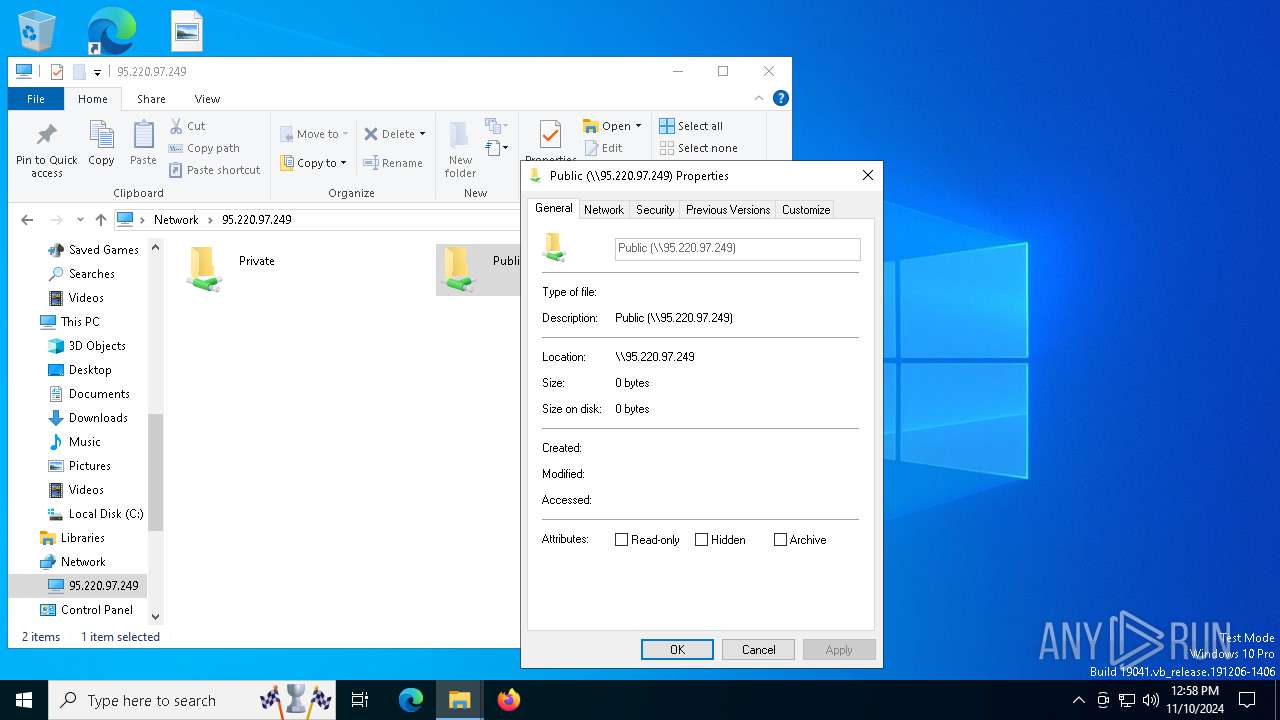Open the Delete dropdown arrow
This screenshot has width=1280, height=720.
422,134
